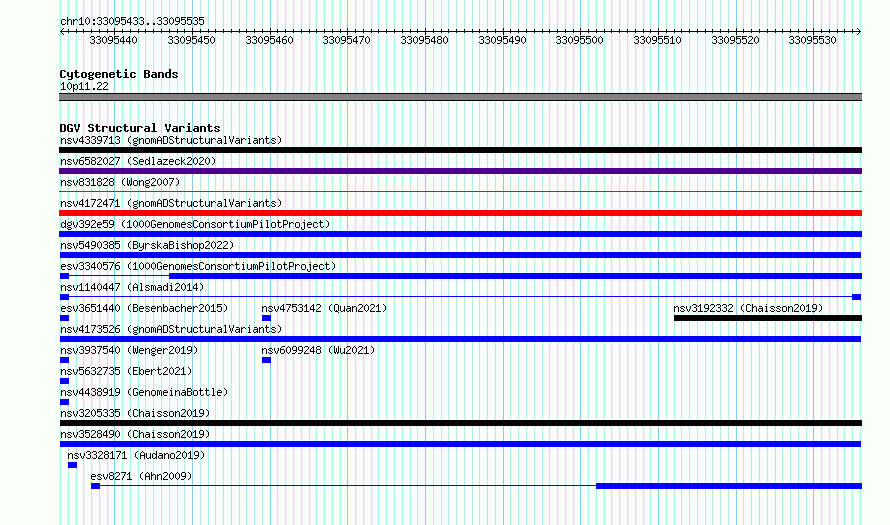Click the 33095440 ruler tick label
Image resolution: width=890 pixels, height=525 pixels.
coord(114,40)
